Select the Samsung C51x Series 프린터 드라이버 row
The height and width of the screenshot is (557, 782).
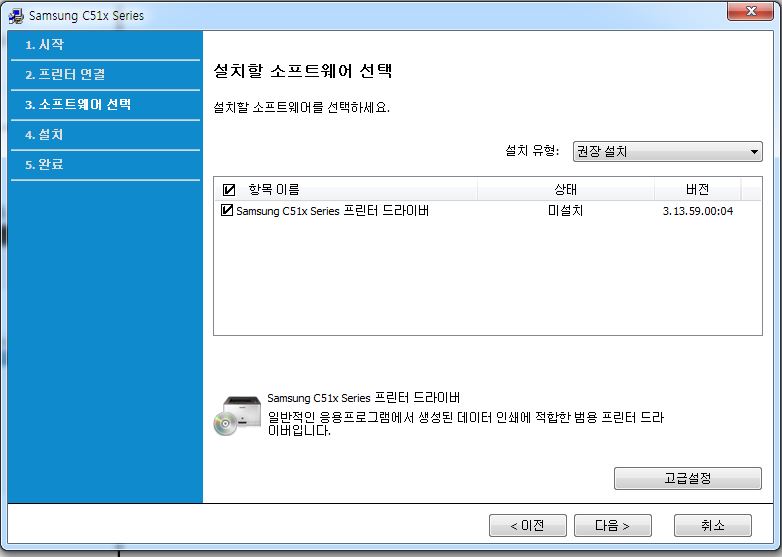click(x=488, y=210)
